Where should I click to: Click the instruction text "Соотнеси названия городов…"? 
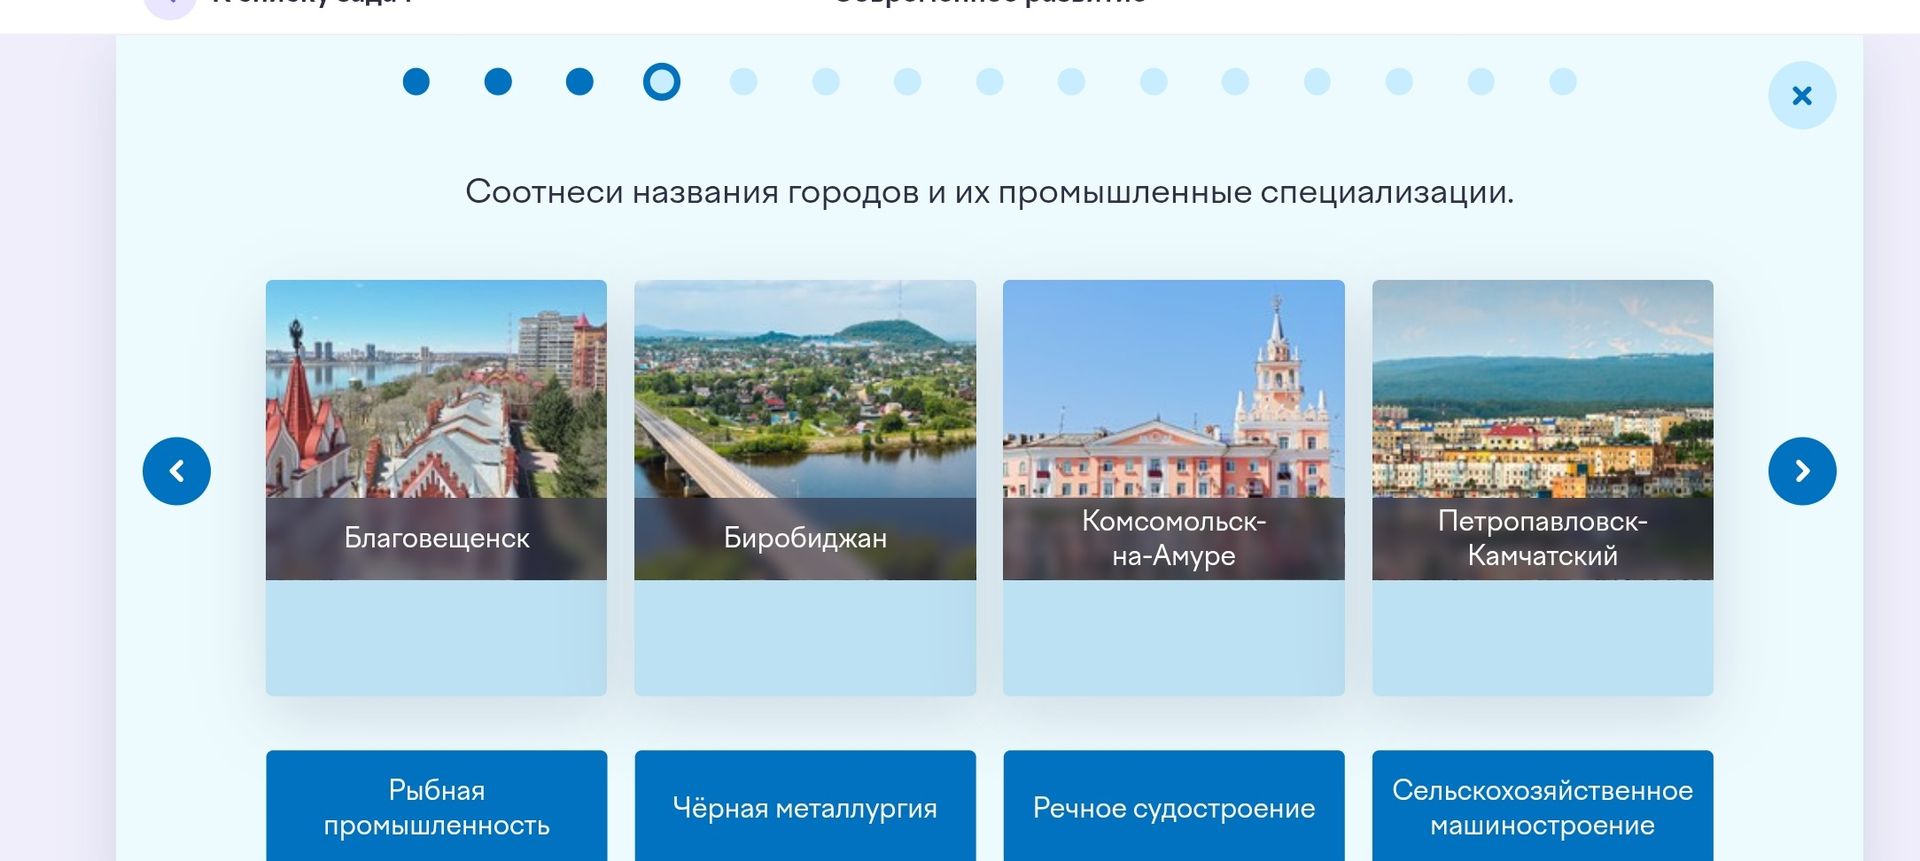990,192
